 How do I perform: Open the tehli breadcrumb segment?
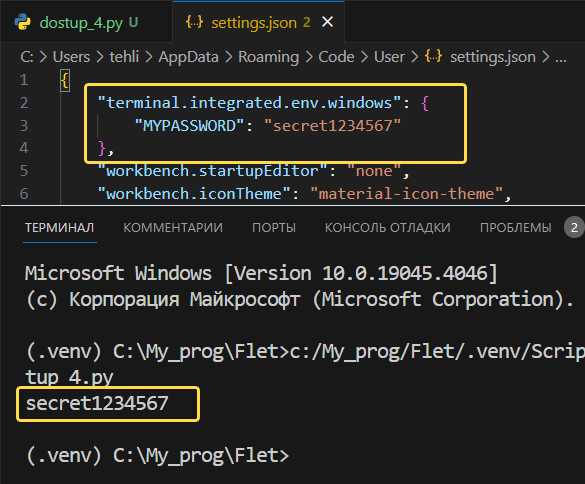tap(124, 57)
